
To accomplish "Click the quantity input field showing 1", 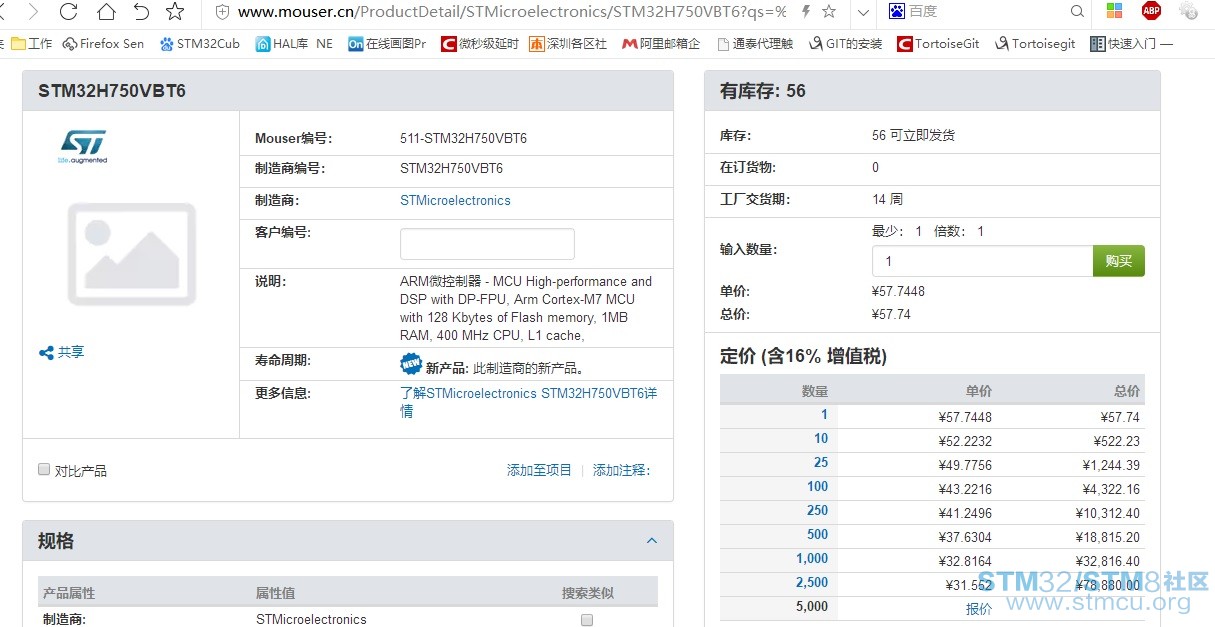I will (x=982, y=261).
